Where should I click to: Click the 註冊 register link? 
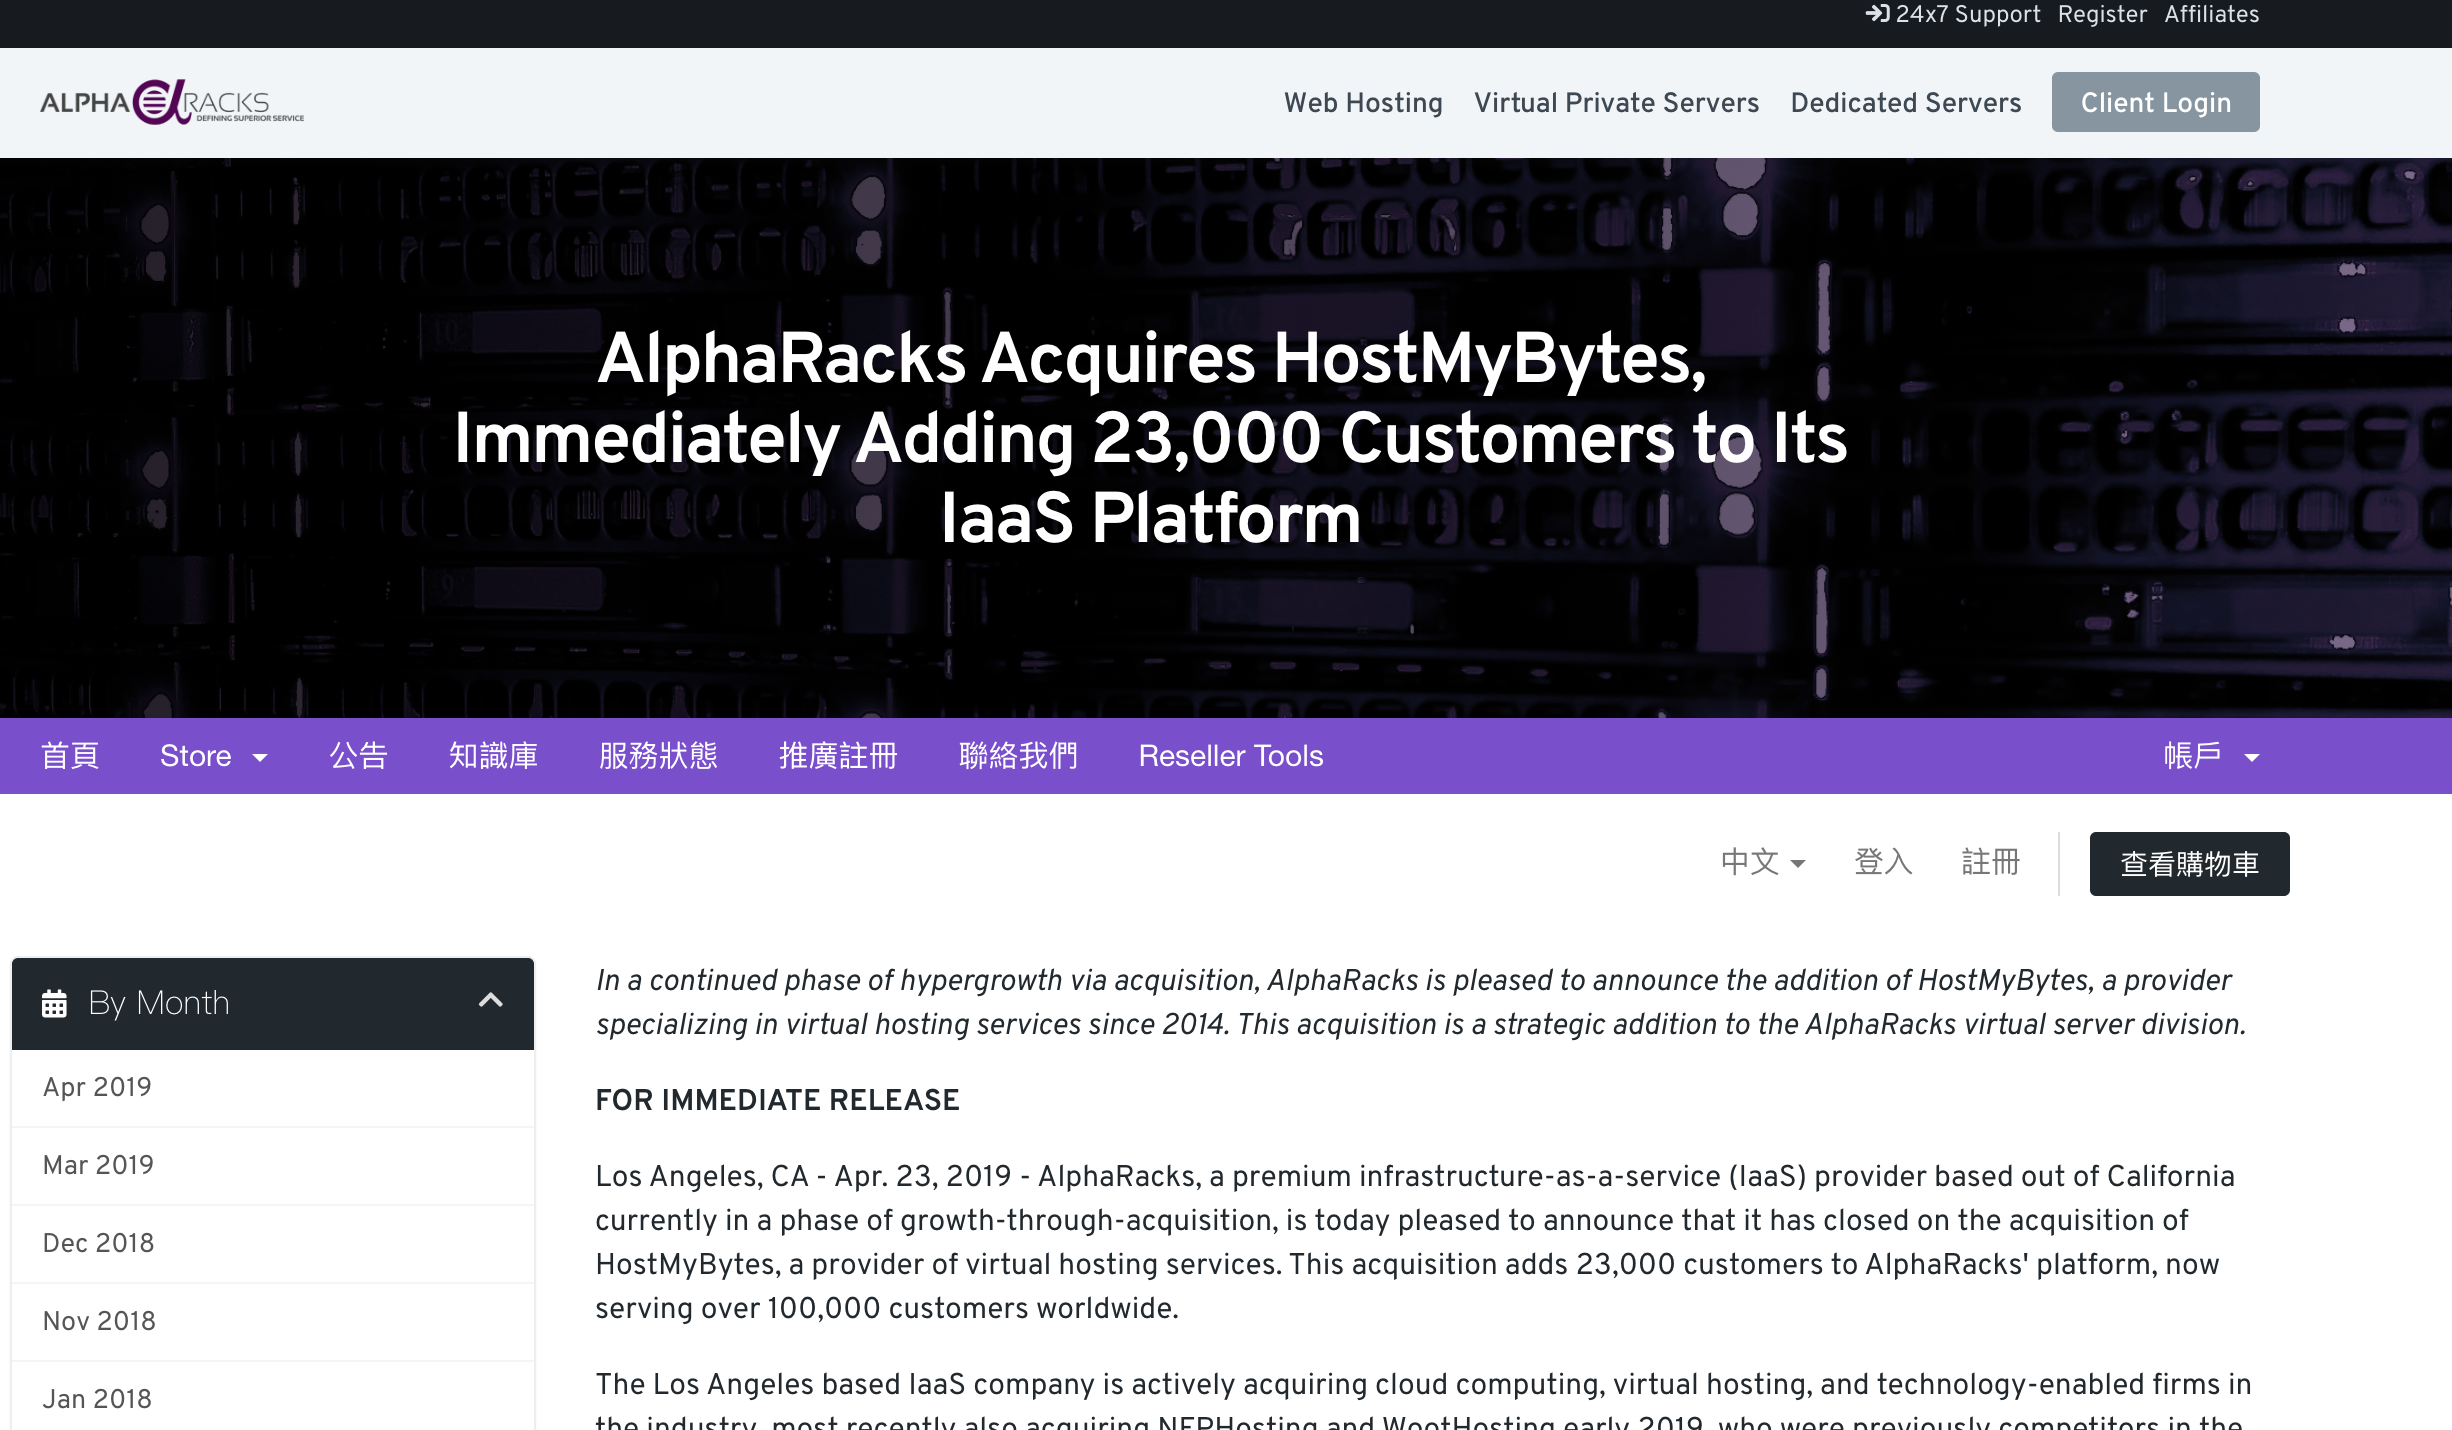1990,862
